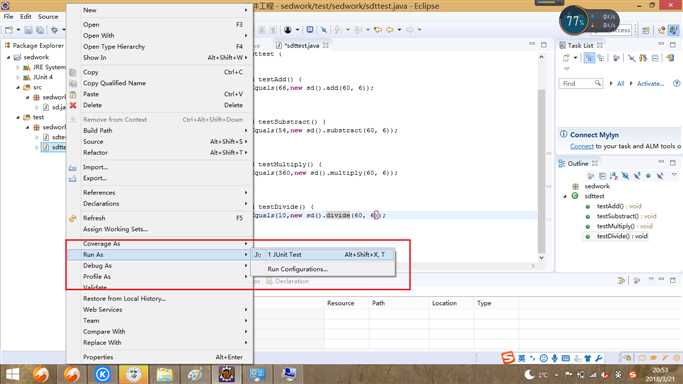Expand JRE System Library node
This screenshot has height=384, width=683.
pyautogui.click(x=18, y=67)
